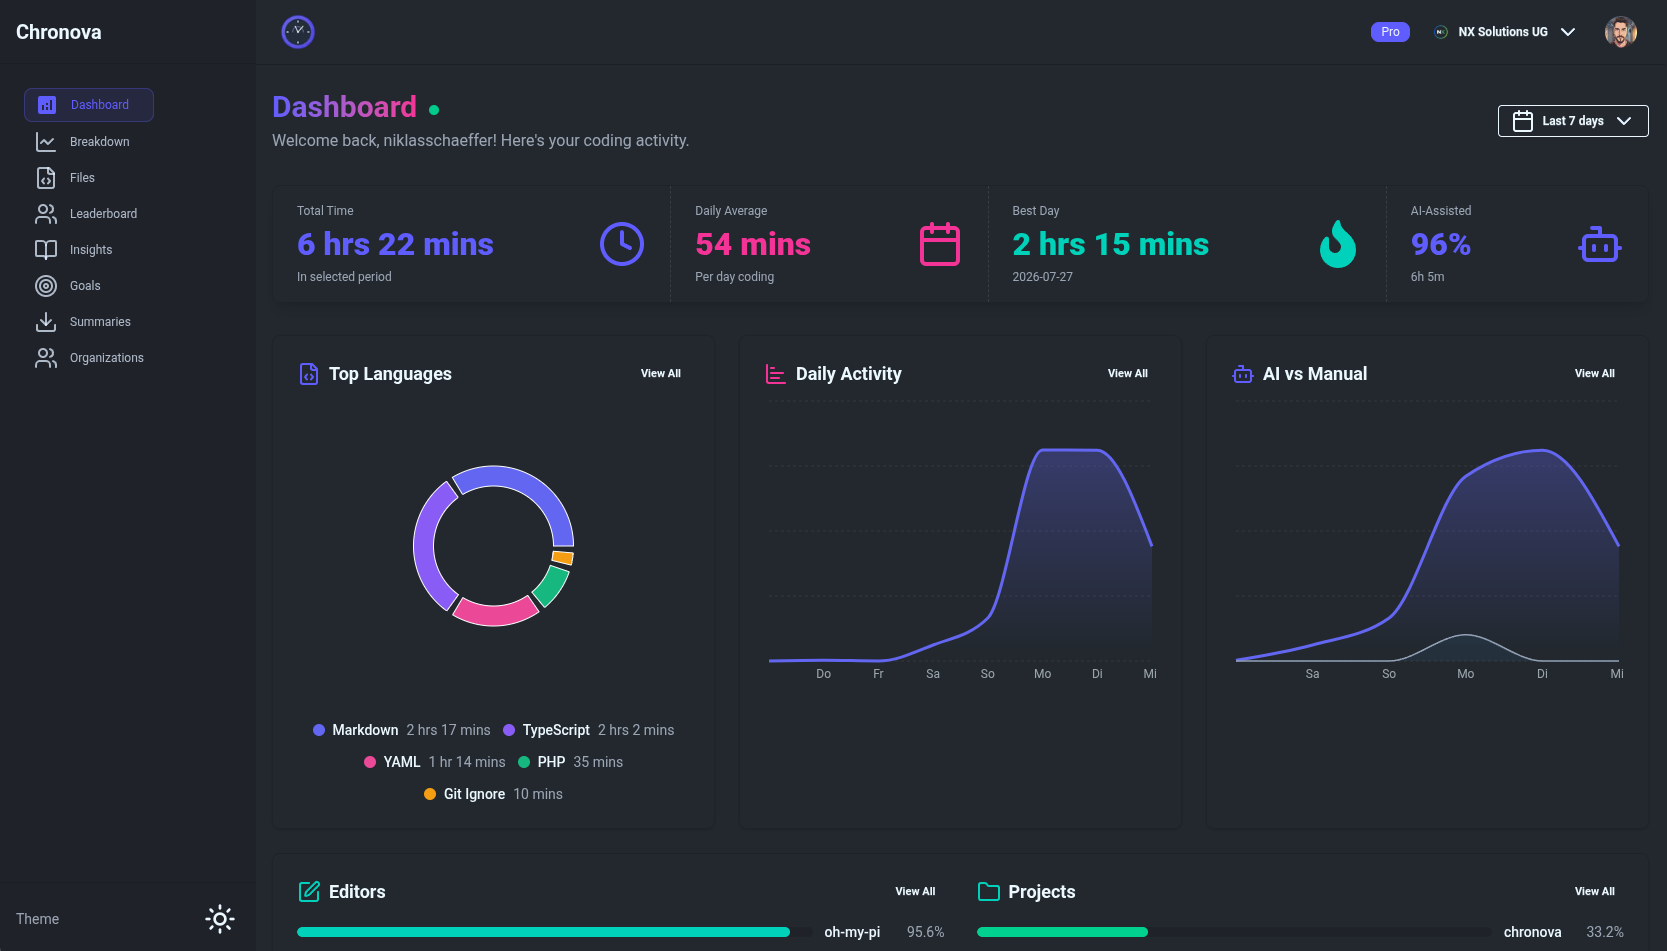Click the Git Ignore orange legend dot
The height and width of the screenshot is (951, 1667).
click(430, 794)
